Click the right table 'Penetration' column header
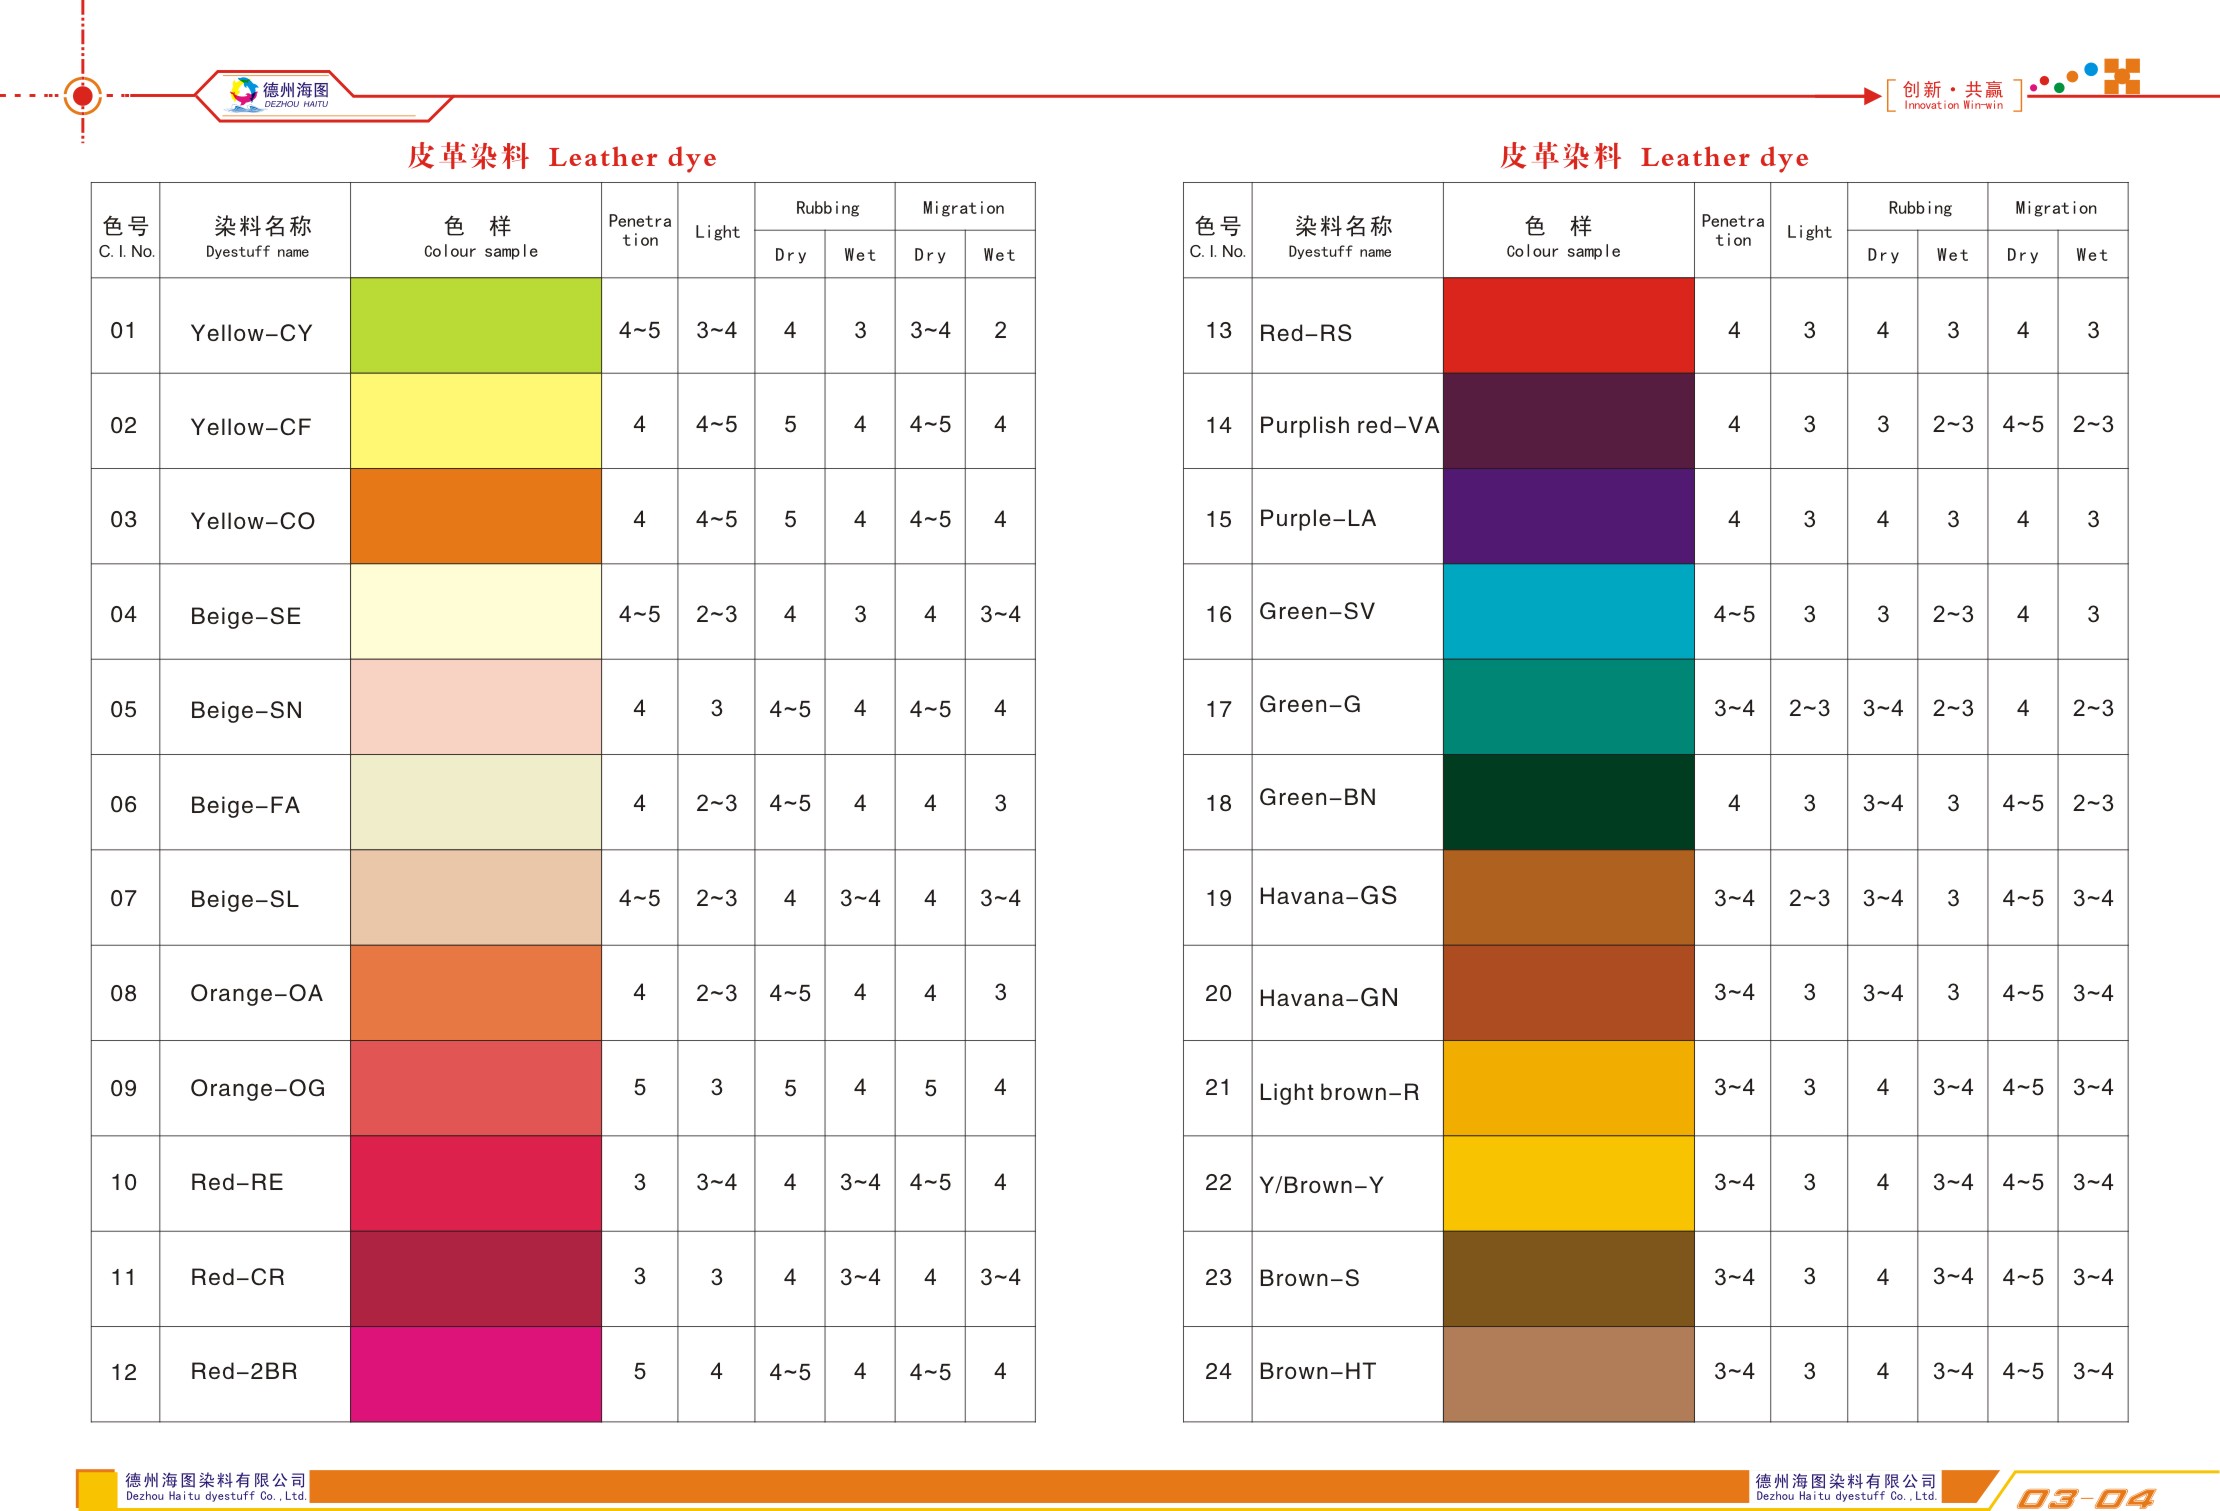 (1733, 230)
